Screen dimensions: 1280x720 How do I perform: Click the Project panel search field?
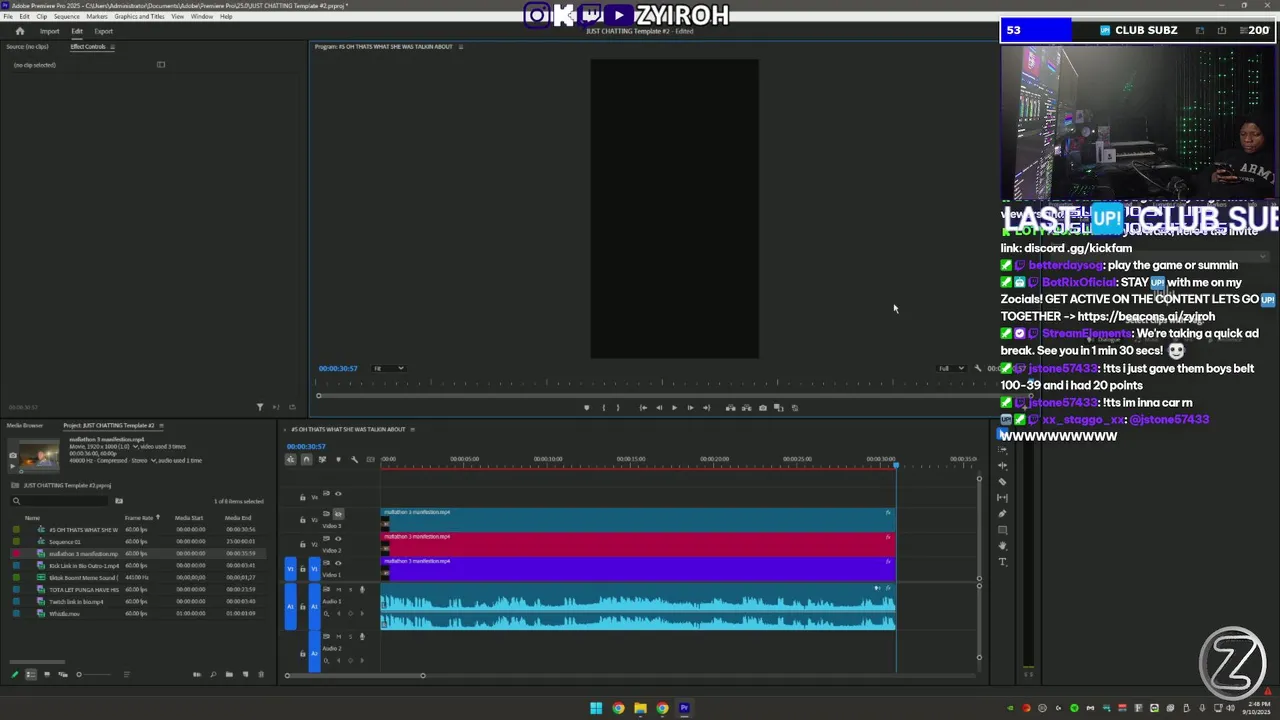(60, 501)
